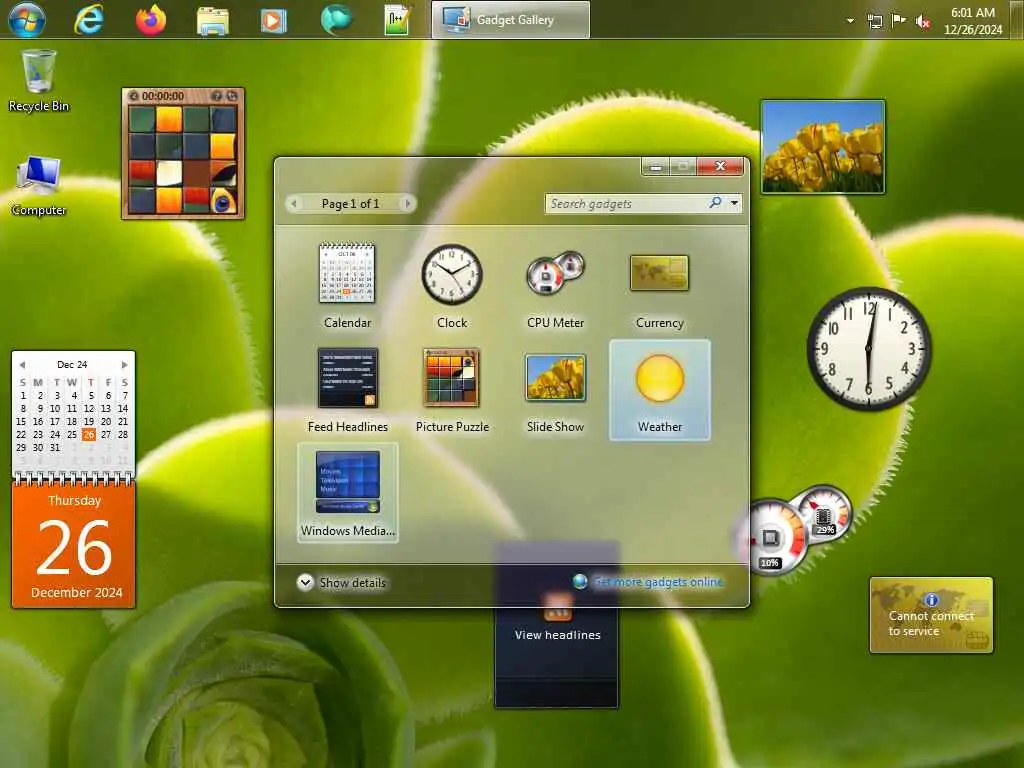The image size is (1024, 768).
Task: Click the tulip slide show gadget picture
Action: (x=823, y=147)
